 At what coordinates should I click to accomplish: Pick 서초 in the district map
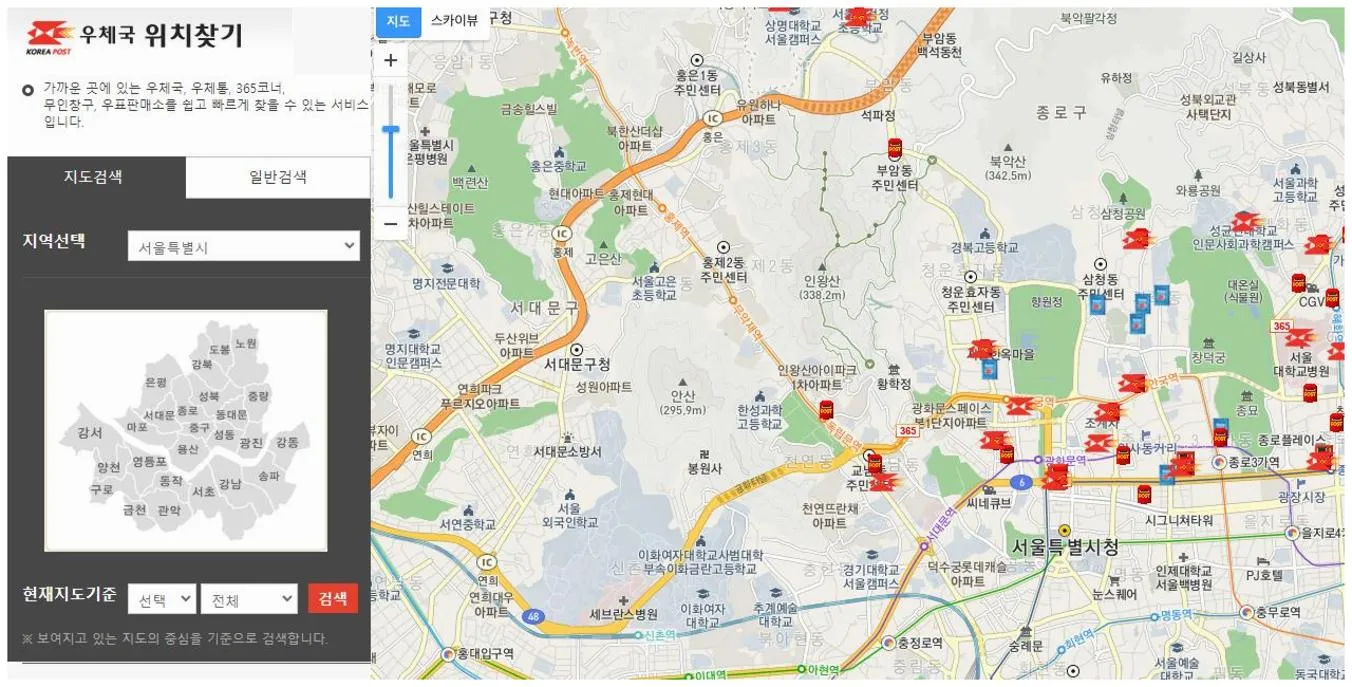coord(203,492)
